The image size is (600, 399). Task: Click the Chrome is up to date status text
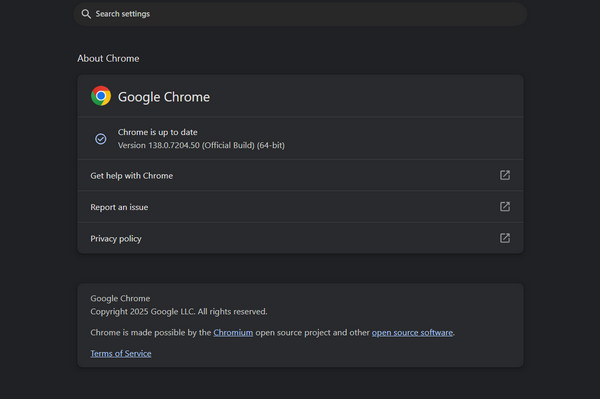pos(158,132)
